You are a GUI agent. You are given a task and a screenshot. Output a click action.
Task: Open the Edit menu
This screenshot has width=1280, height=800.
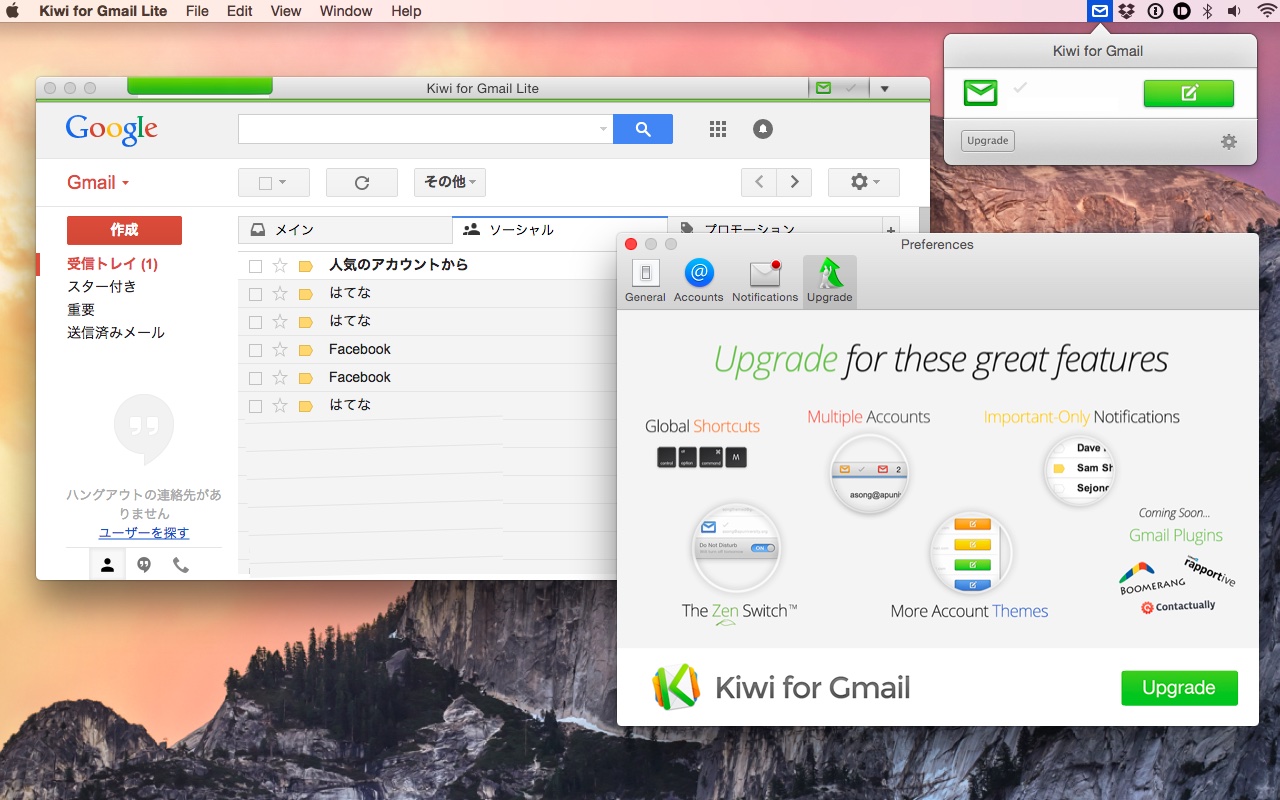(239, 11)
